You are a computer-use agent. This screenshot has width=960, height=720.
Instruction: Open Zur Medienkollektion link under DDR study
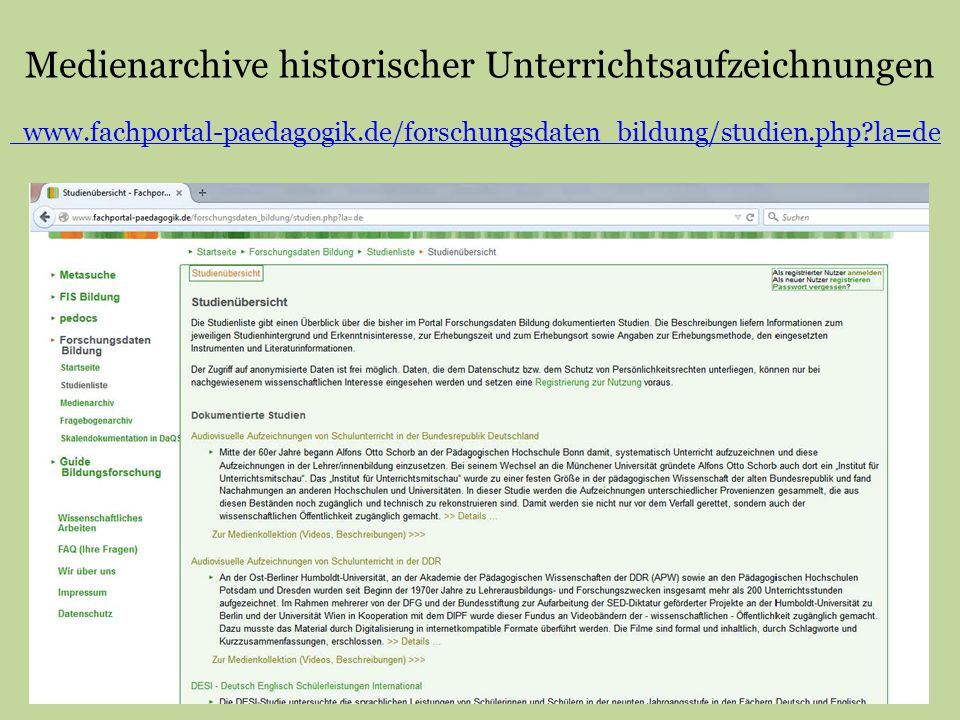tap(318, 660)
